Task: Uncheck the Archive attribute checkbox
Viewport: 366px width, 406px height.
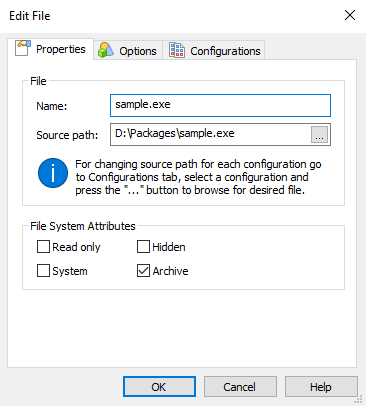Action: pyautogui.click(x=143, y=271)
